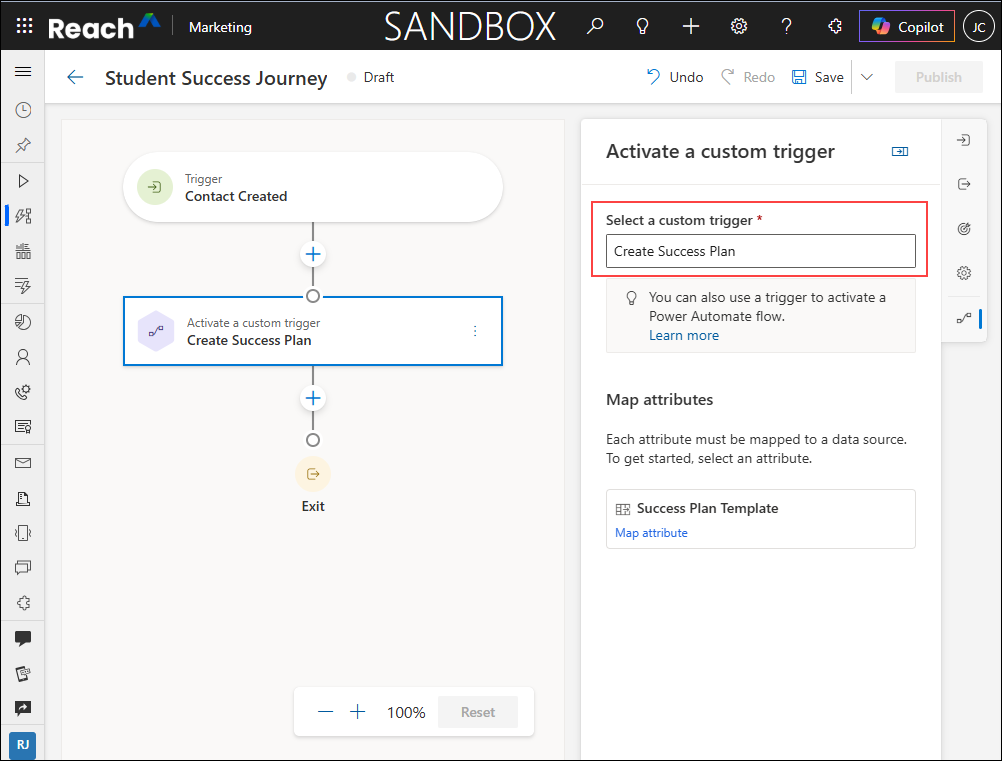Expand the Save options chevron
The height and width of the screenshot is (761, 1002).
[x=867, y=77]
